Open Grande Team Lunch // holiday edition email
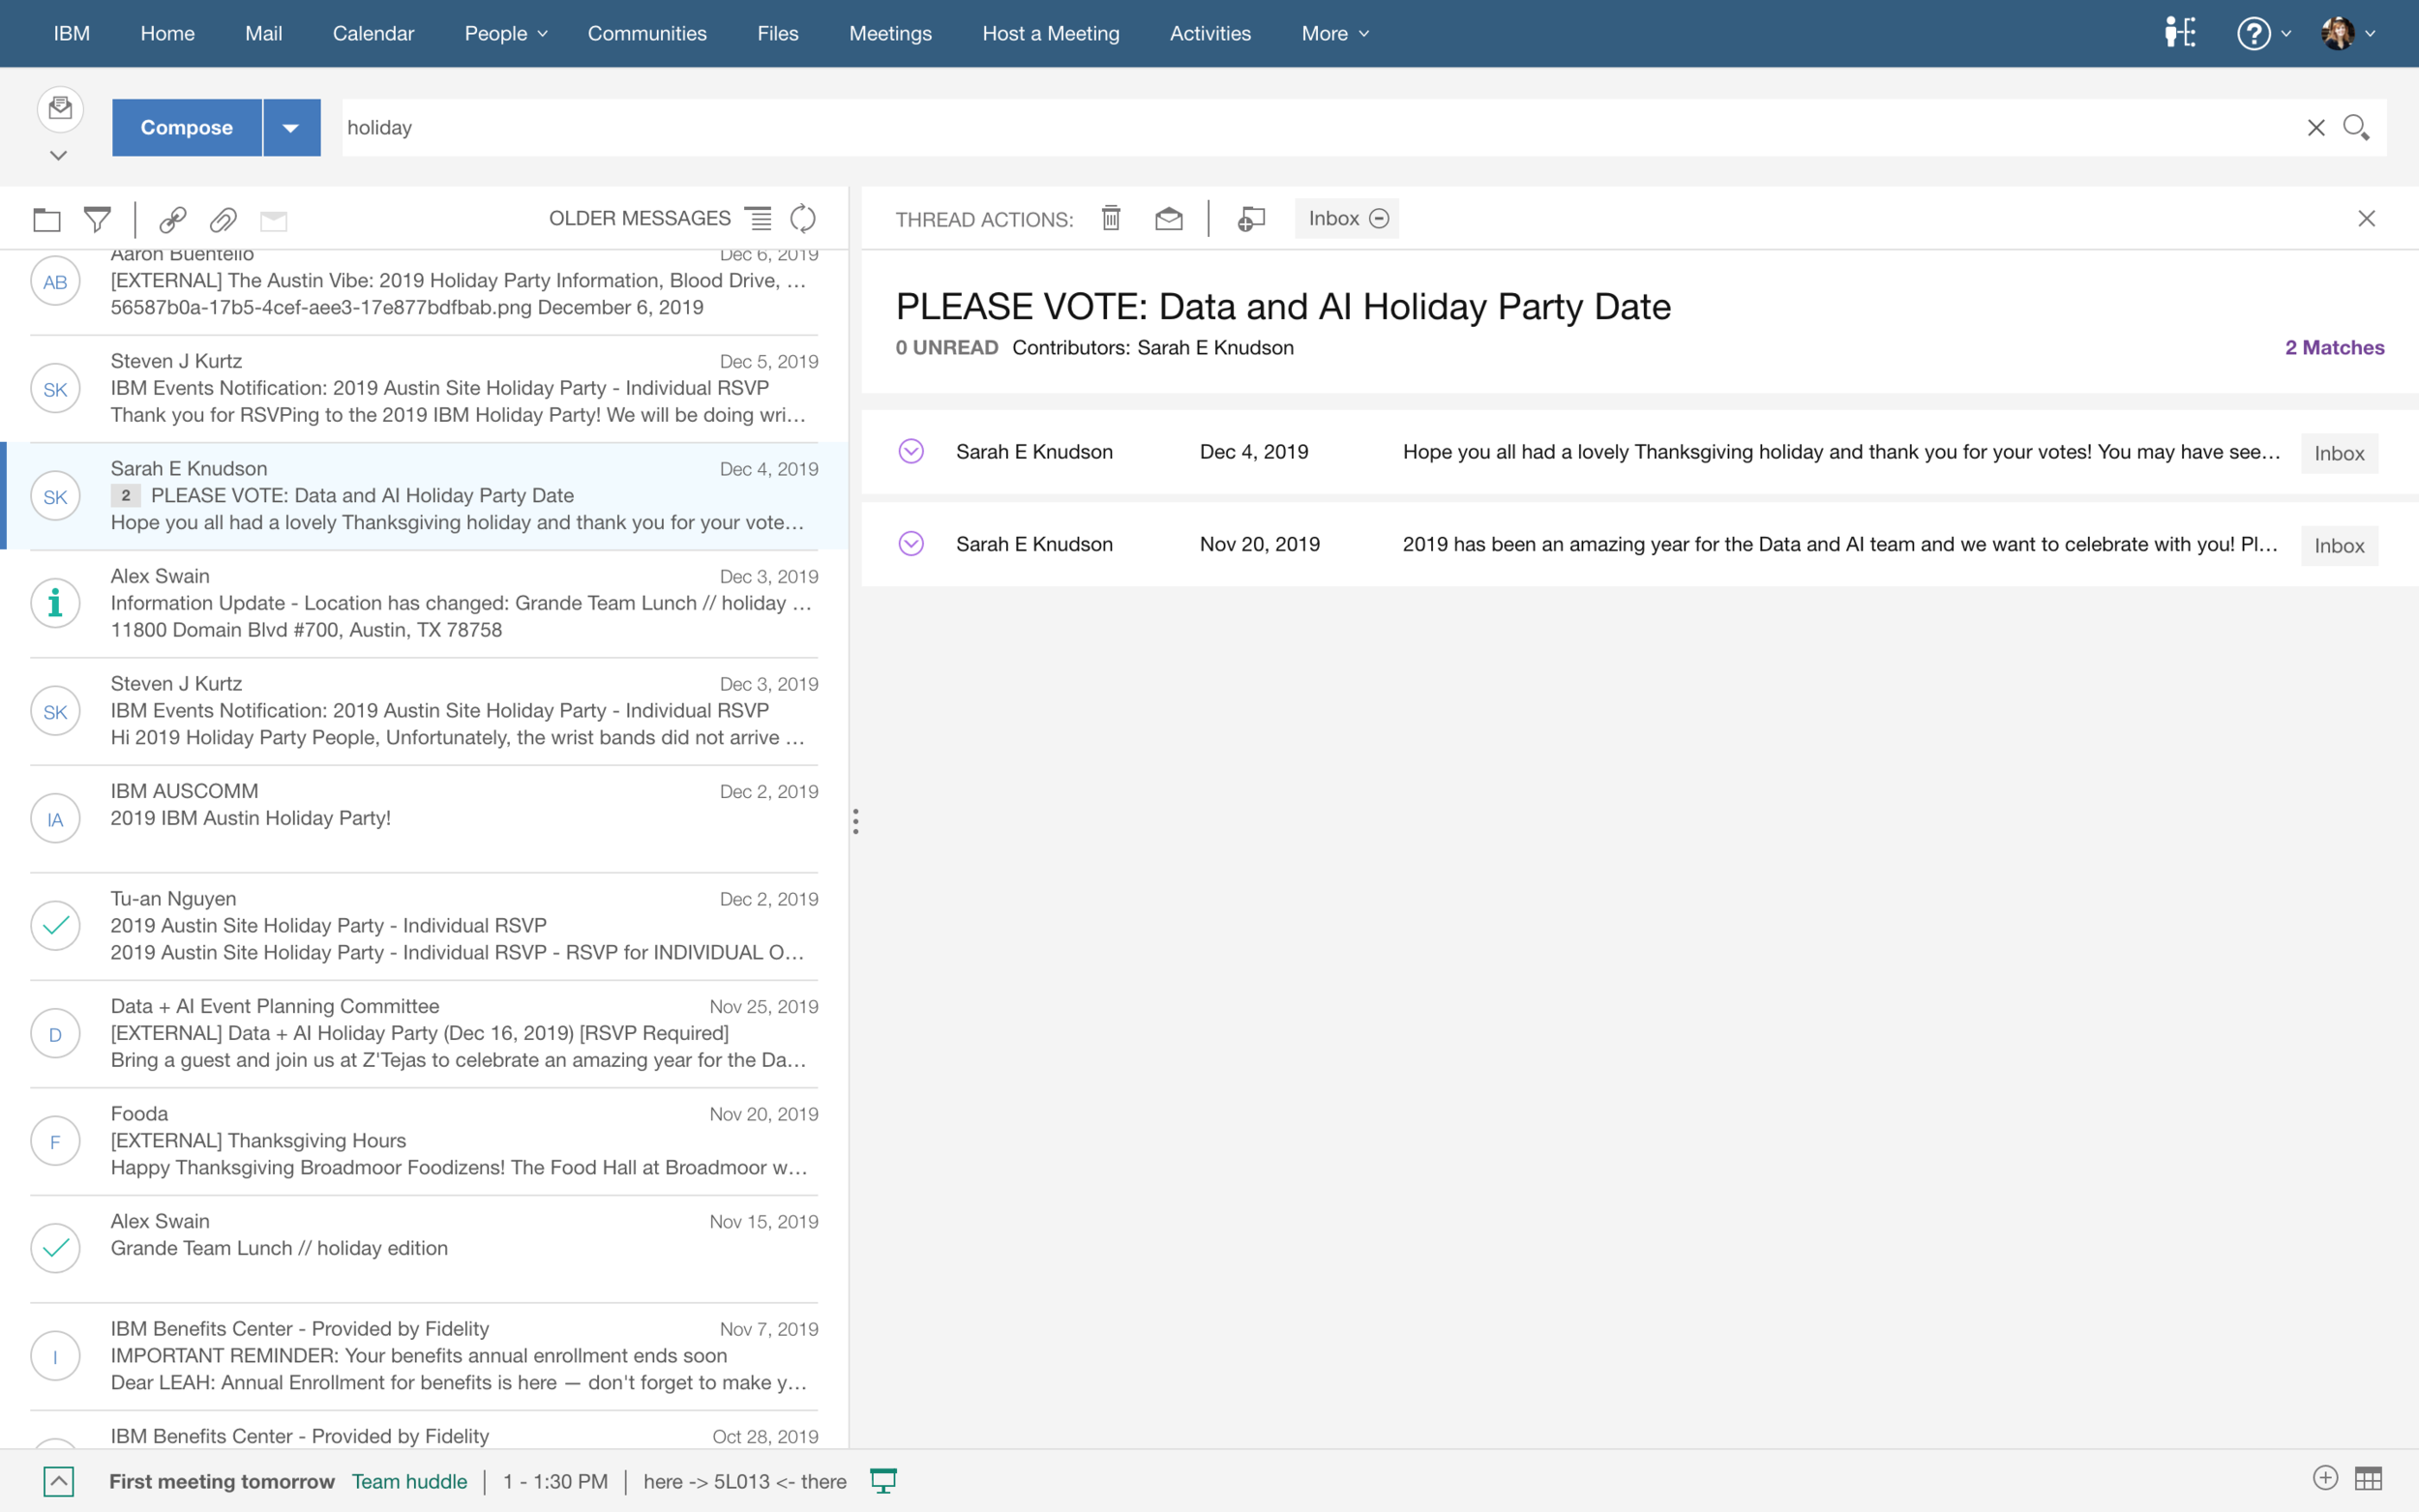 (424, 1248)
